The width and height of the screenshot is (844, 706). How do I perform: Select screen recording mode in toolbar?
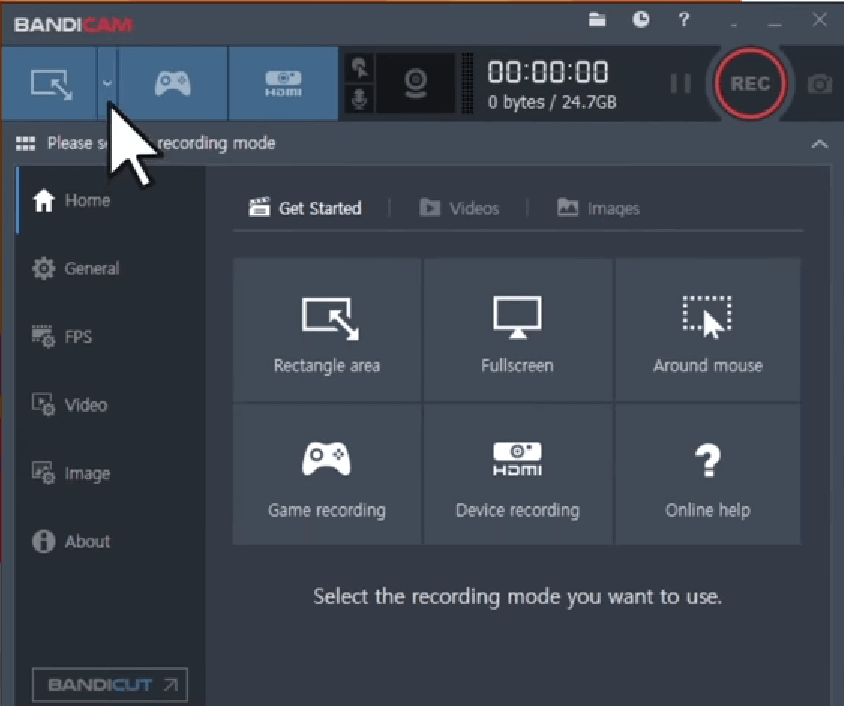coord(50,83)
